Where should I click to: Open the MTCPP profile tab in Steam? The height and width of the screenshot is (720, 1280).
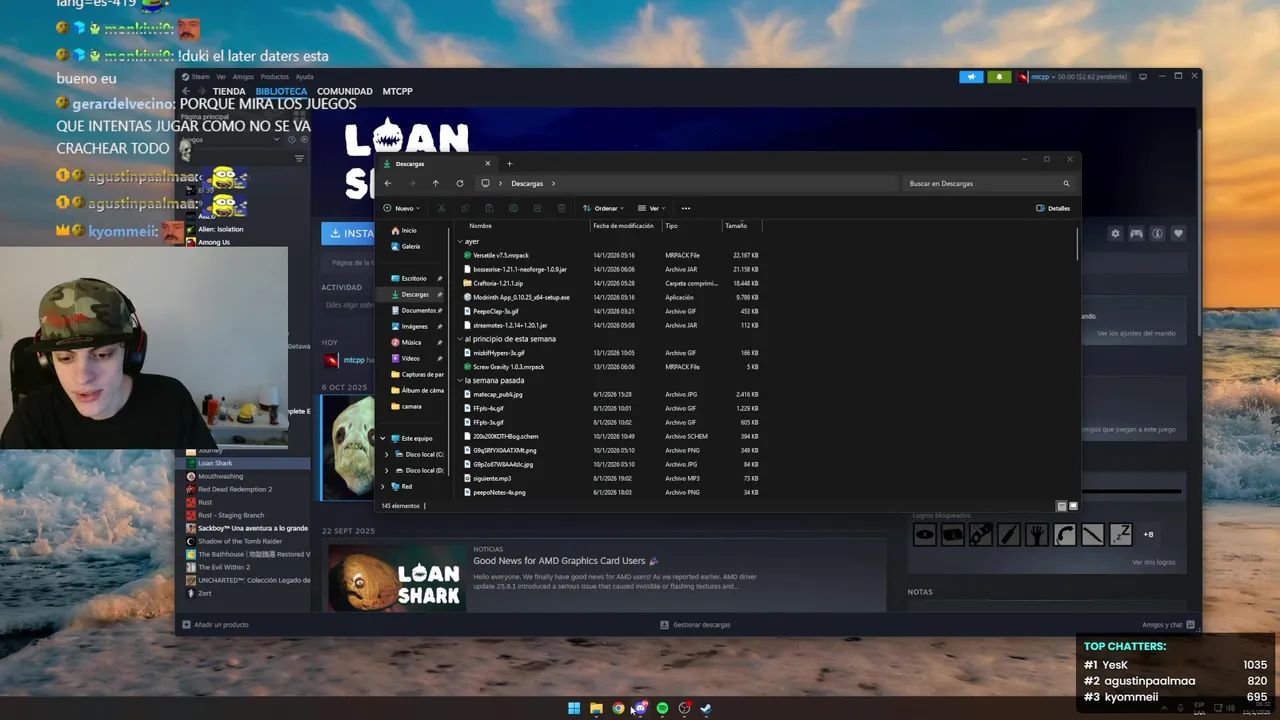coord(397,91)
